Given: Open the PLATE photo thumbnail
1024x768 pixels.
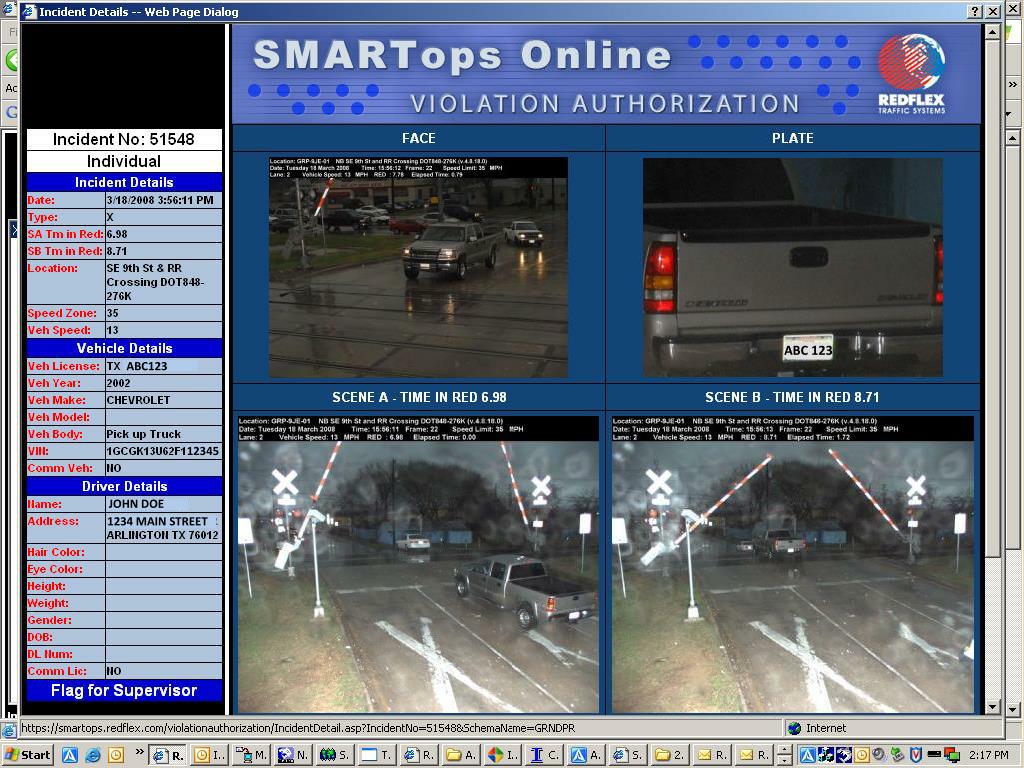Looking at the screenshot, I should coord(792,267).
